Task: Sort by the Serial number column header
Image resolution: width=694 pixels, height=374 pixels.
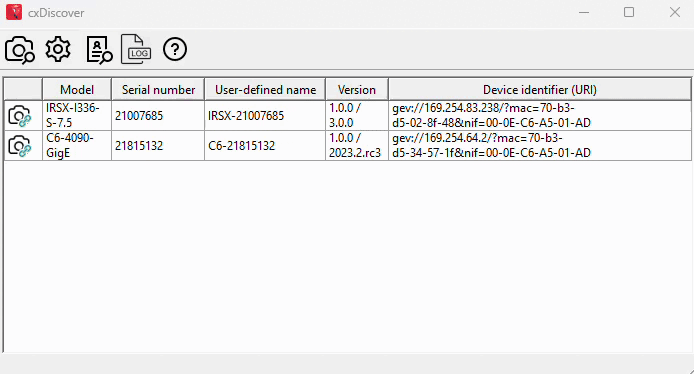Action: (158, 89)
